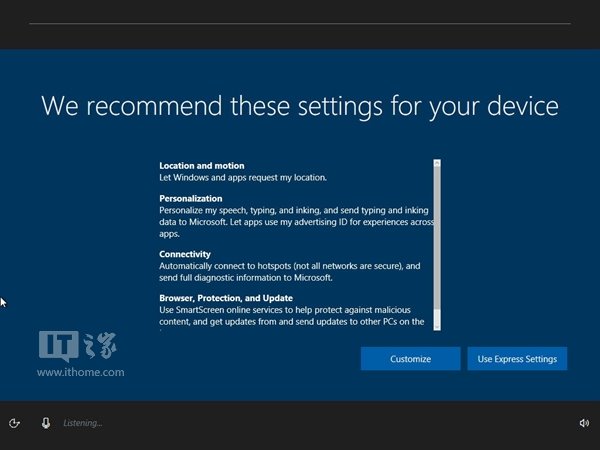Click 'Use SmartScreen online services' description

click(292, 316)
